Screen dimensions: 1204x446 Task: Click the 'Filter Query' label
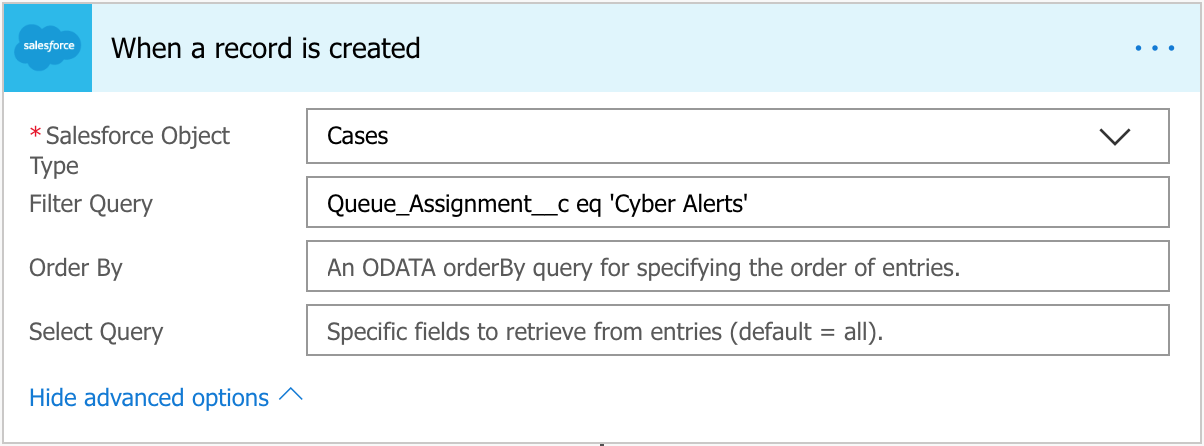pos(91,204)
